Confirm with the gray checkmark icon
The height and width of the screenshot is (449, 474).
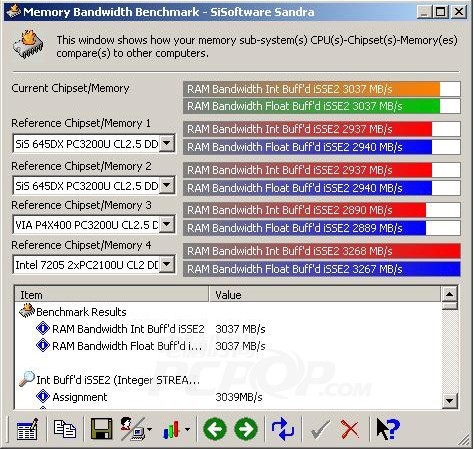tap(320, 429)
